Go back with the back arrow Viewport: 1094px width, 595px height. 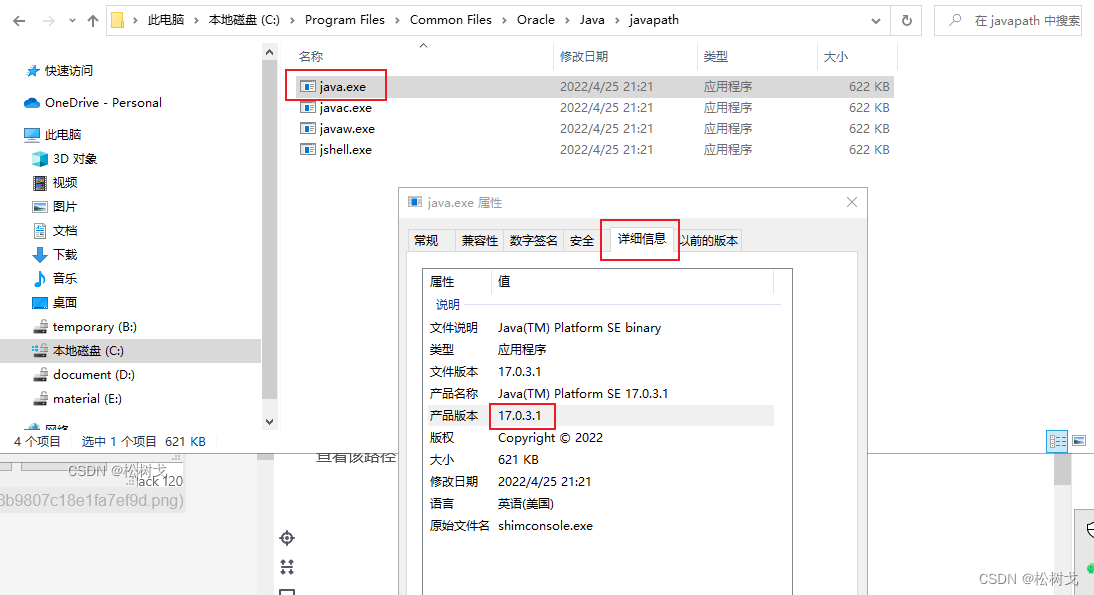pos(19,21)
